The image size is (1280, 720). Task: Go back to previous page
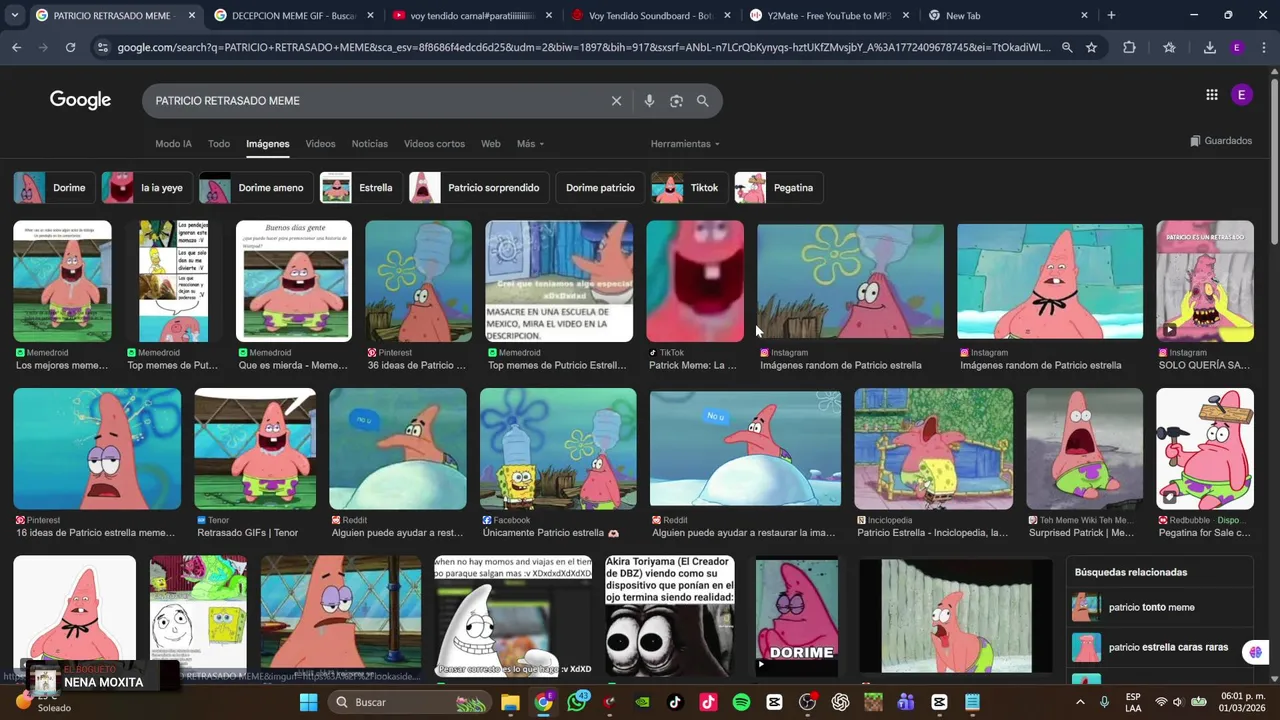click(x=16, y=48)
